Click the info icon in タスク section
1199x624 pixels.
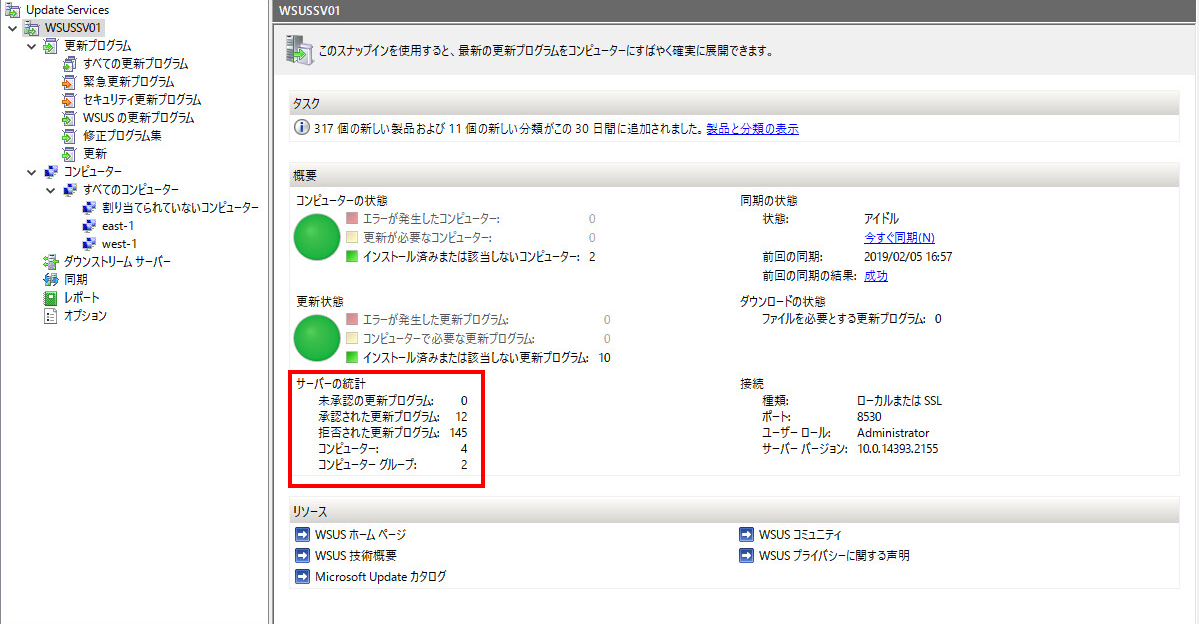point(301,129)
